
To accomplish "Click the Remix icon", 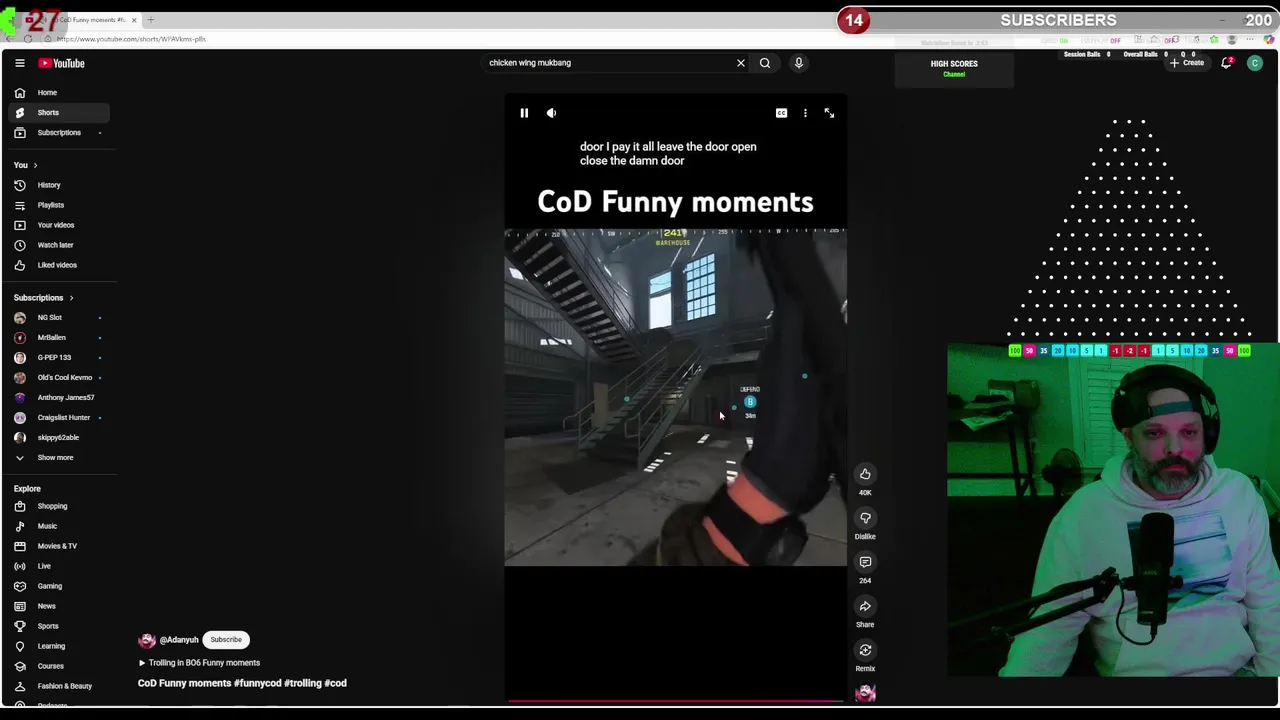I will (x=865, y=650).
